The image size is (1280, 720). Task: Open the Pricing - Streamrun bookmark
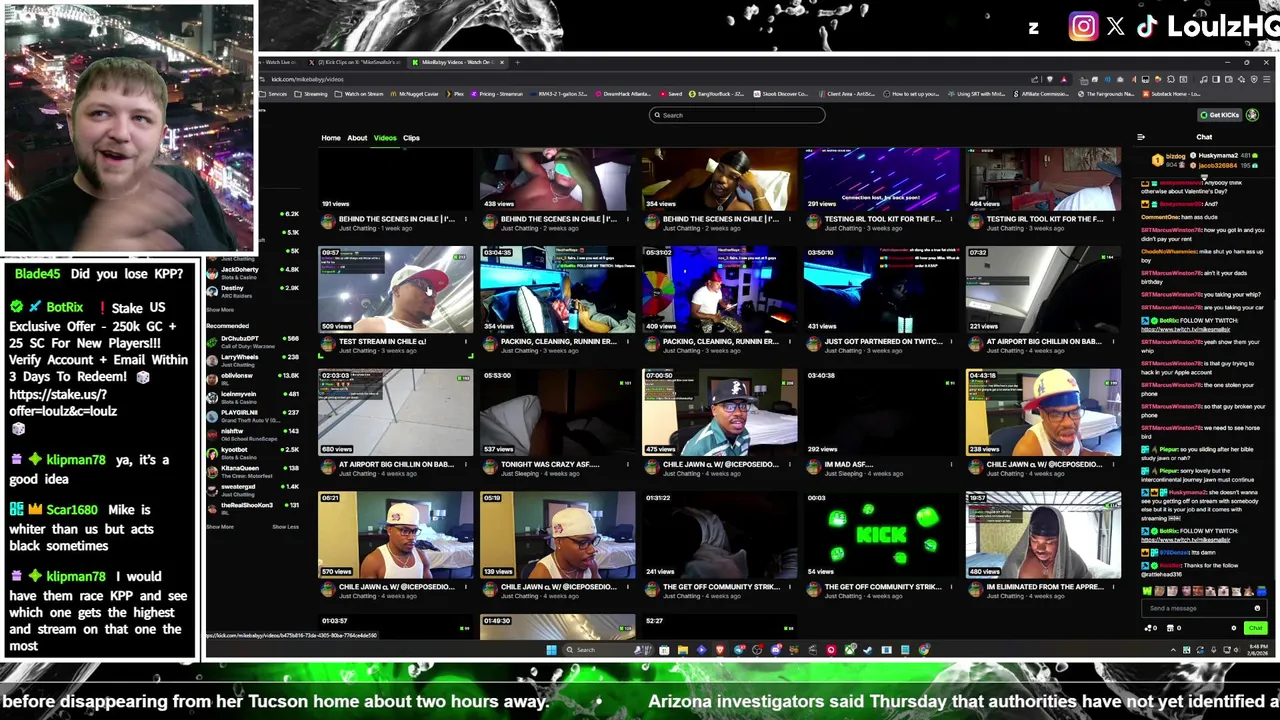tap(498, 94)
